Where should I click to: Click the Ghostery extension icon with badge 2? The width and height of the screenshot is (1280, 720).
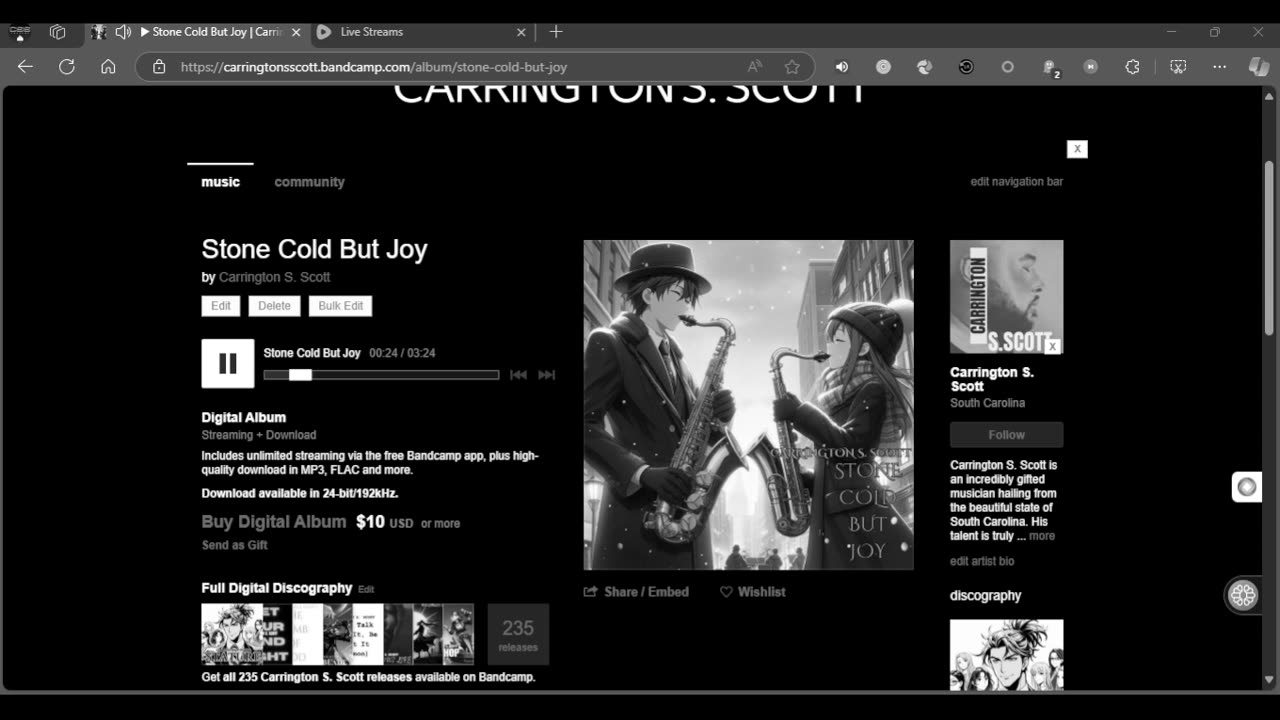pyautogui.click(x=1050, y=67)
